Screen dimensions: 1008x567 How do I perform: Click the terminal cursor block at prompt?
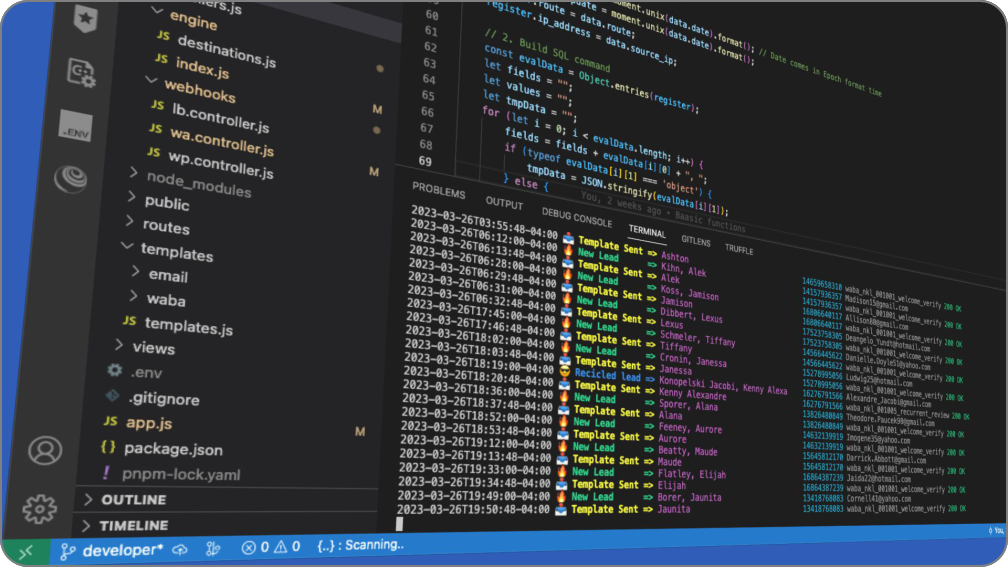click(399, 525)
